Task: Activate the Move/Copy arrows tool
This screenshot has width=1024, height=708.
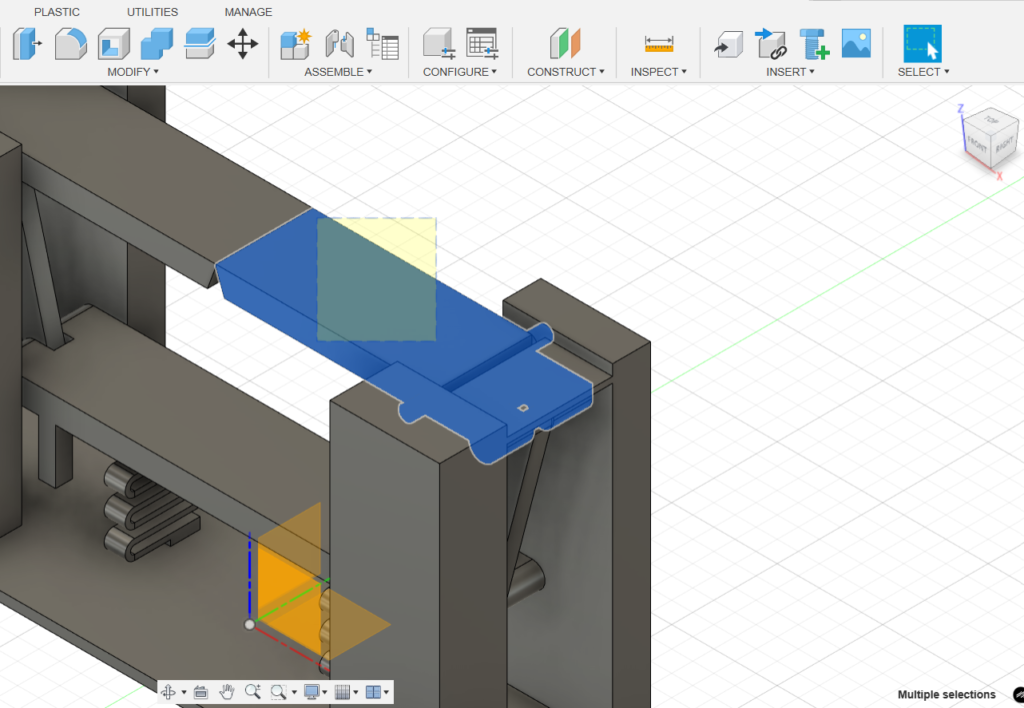Action: (242, 44)
